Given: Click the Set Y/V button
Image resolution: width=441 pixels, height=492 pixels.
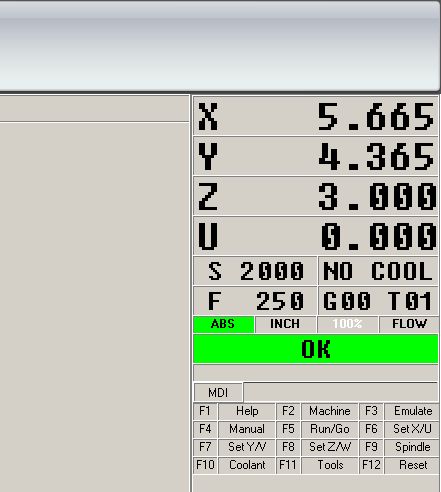Looking at the screenshot, I should [x=247, y=447].
